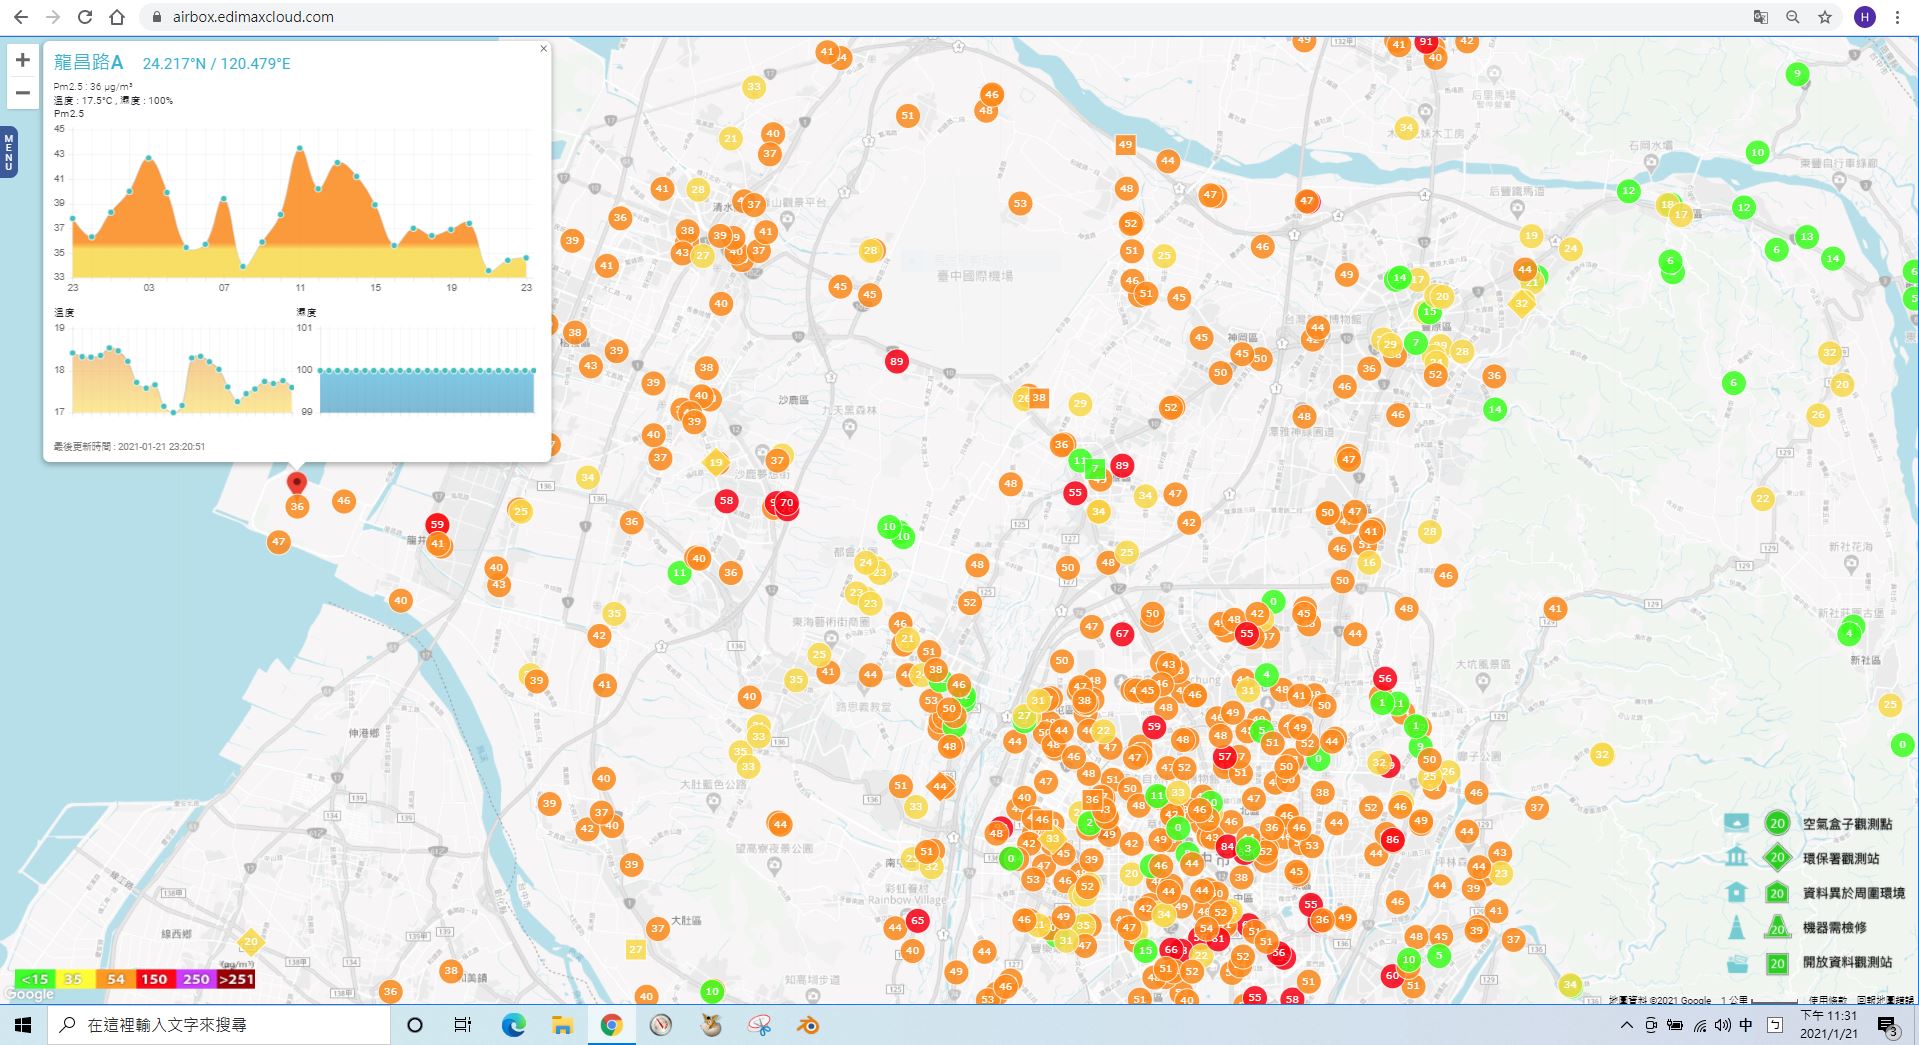Screen dimensions: 1919x1045
Task: Focus the taskbar search box
Action: tap(219, 1025)
